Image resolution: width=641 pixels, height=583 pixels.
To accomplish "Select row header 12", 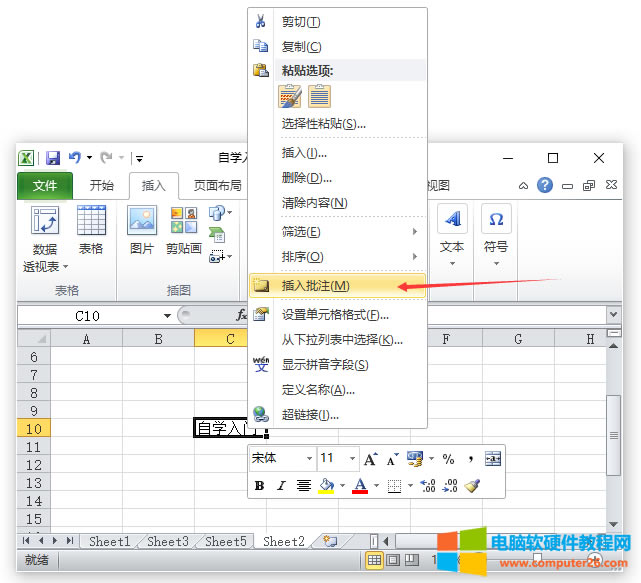I will 34,465.
